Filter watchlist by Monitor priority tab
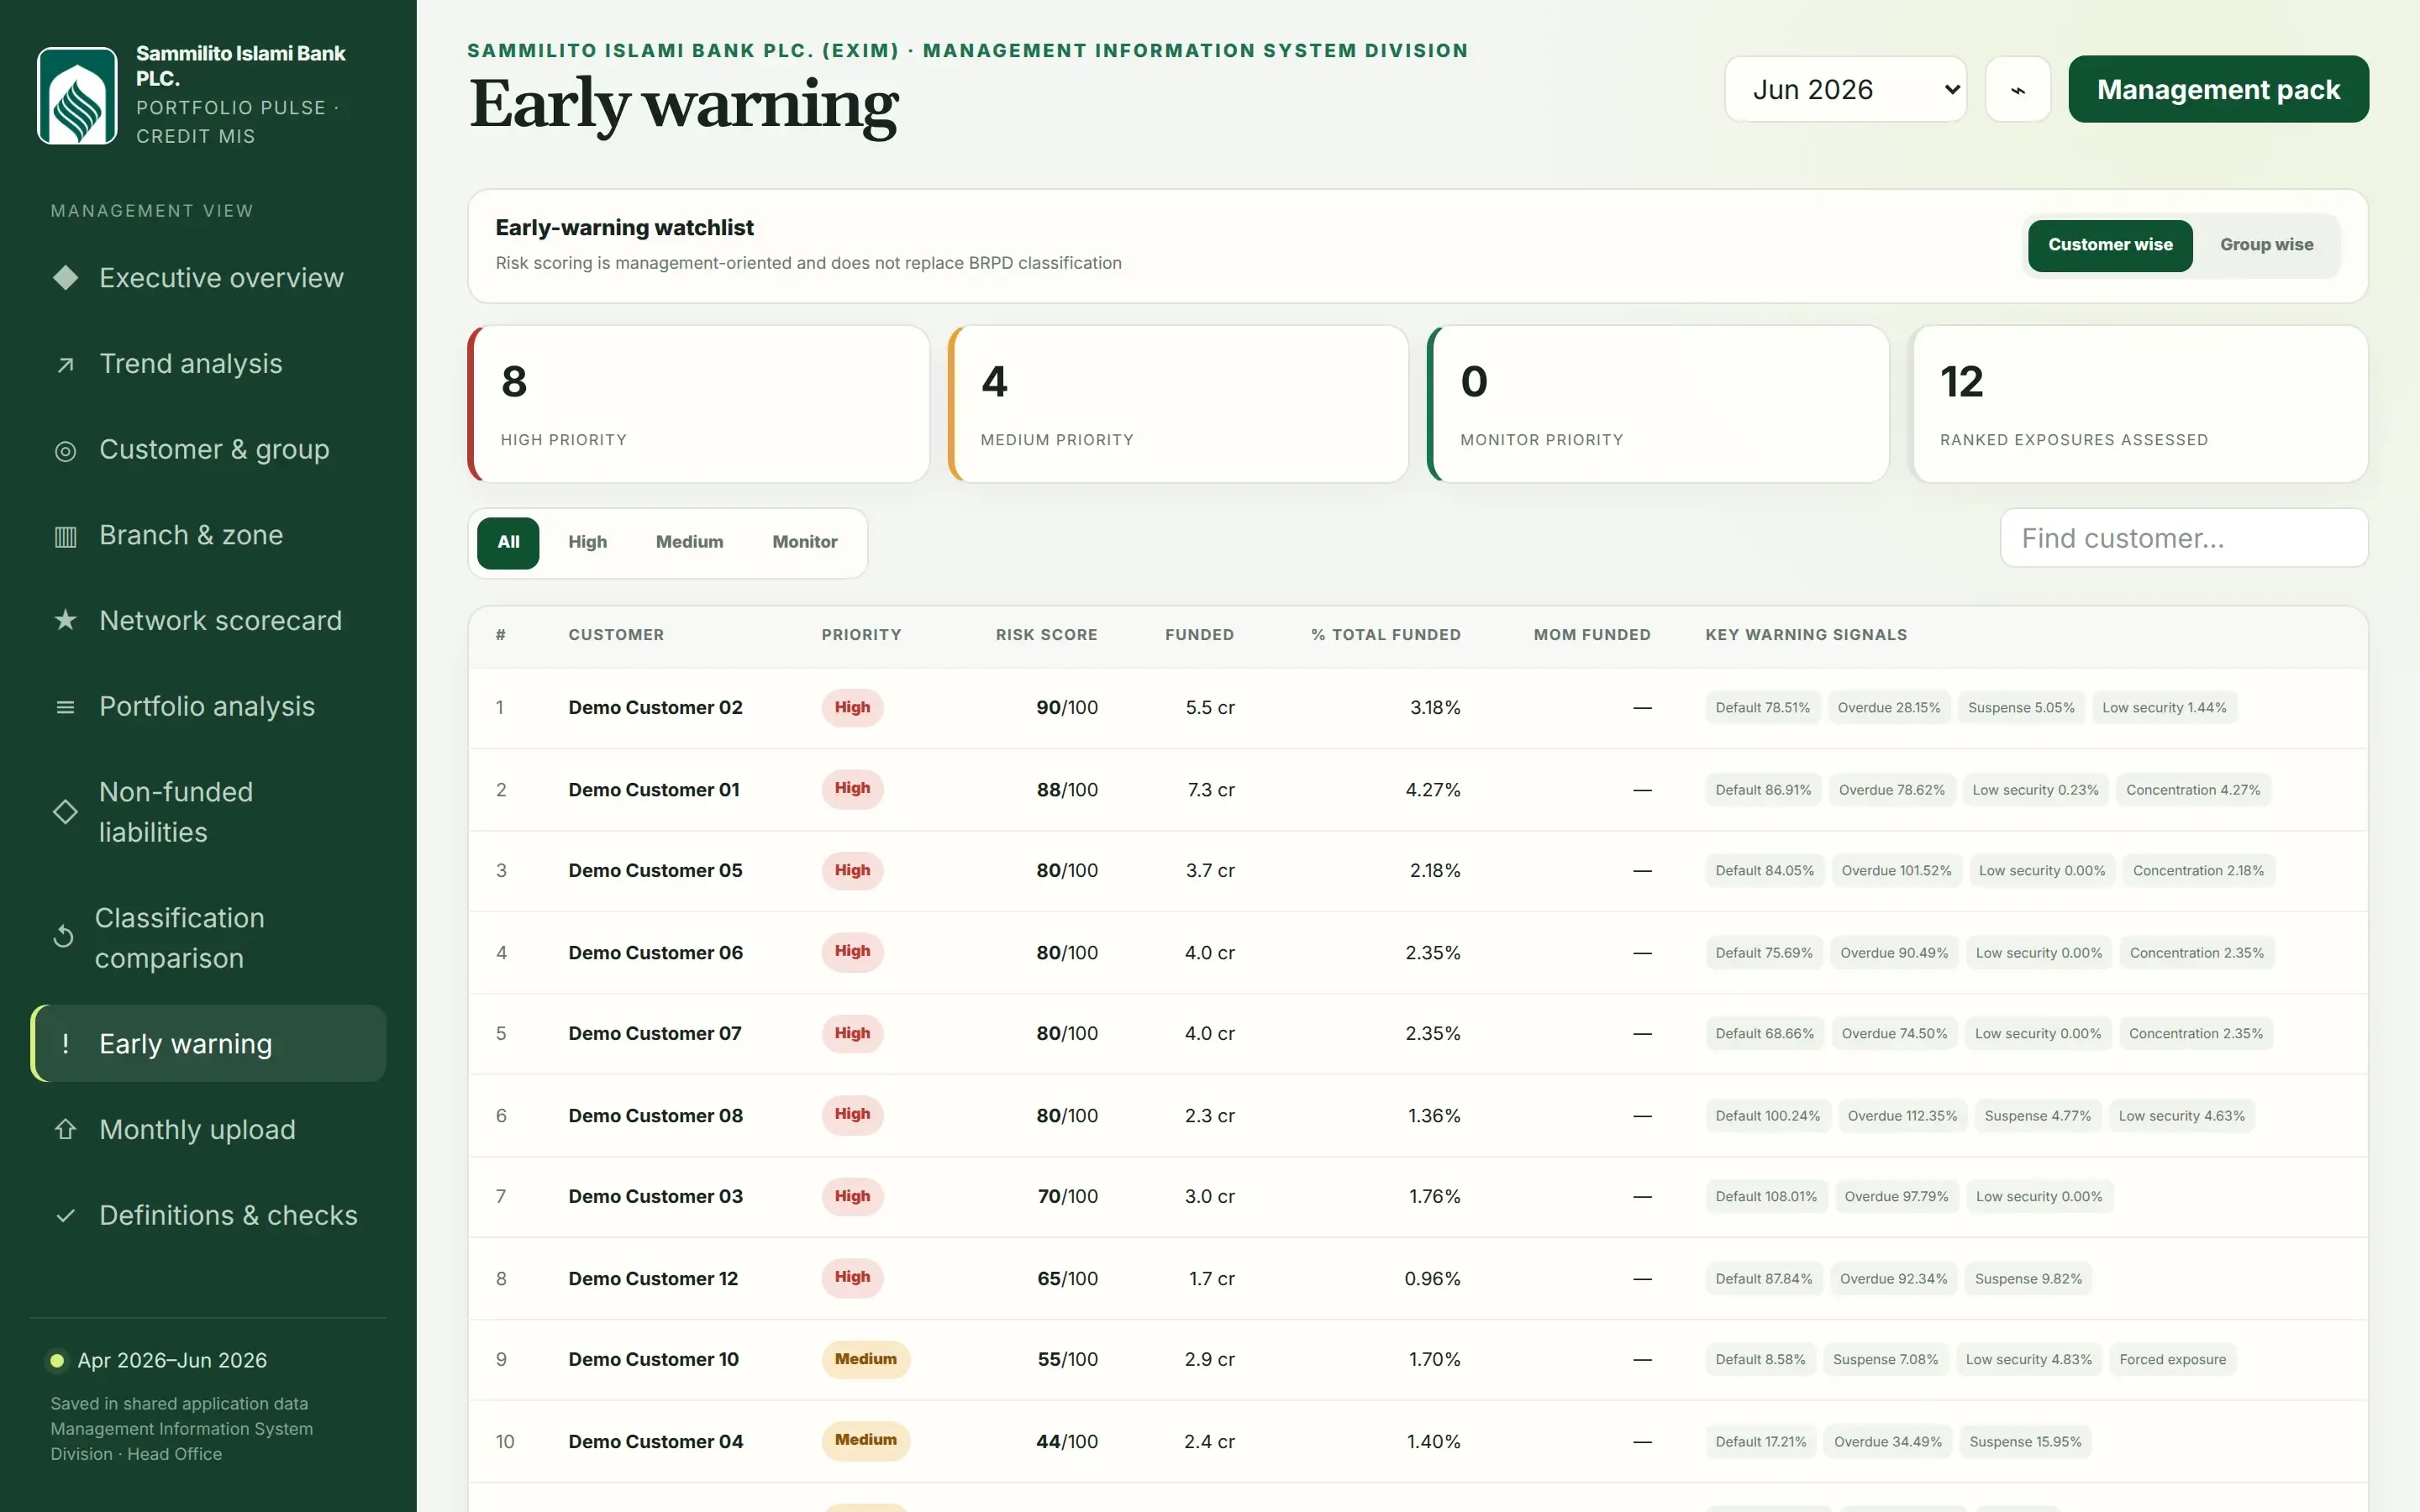The width and height of the screenshot is (2420, 1512). click(x=804, y=542)
